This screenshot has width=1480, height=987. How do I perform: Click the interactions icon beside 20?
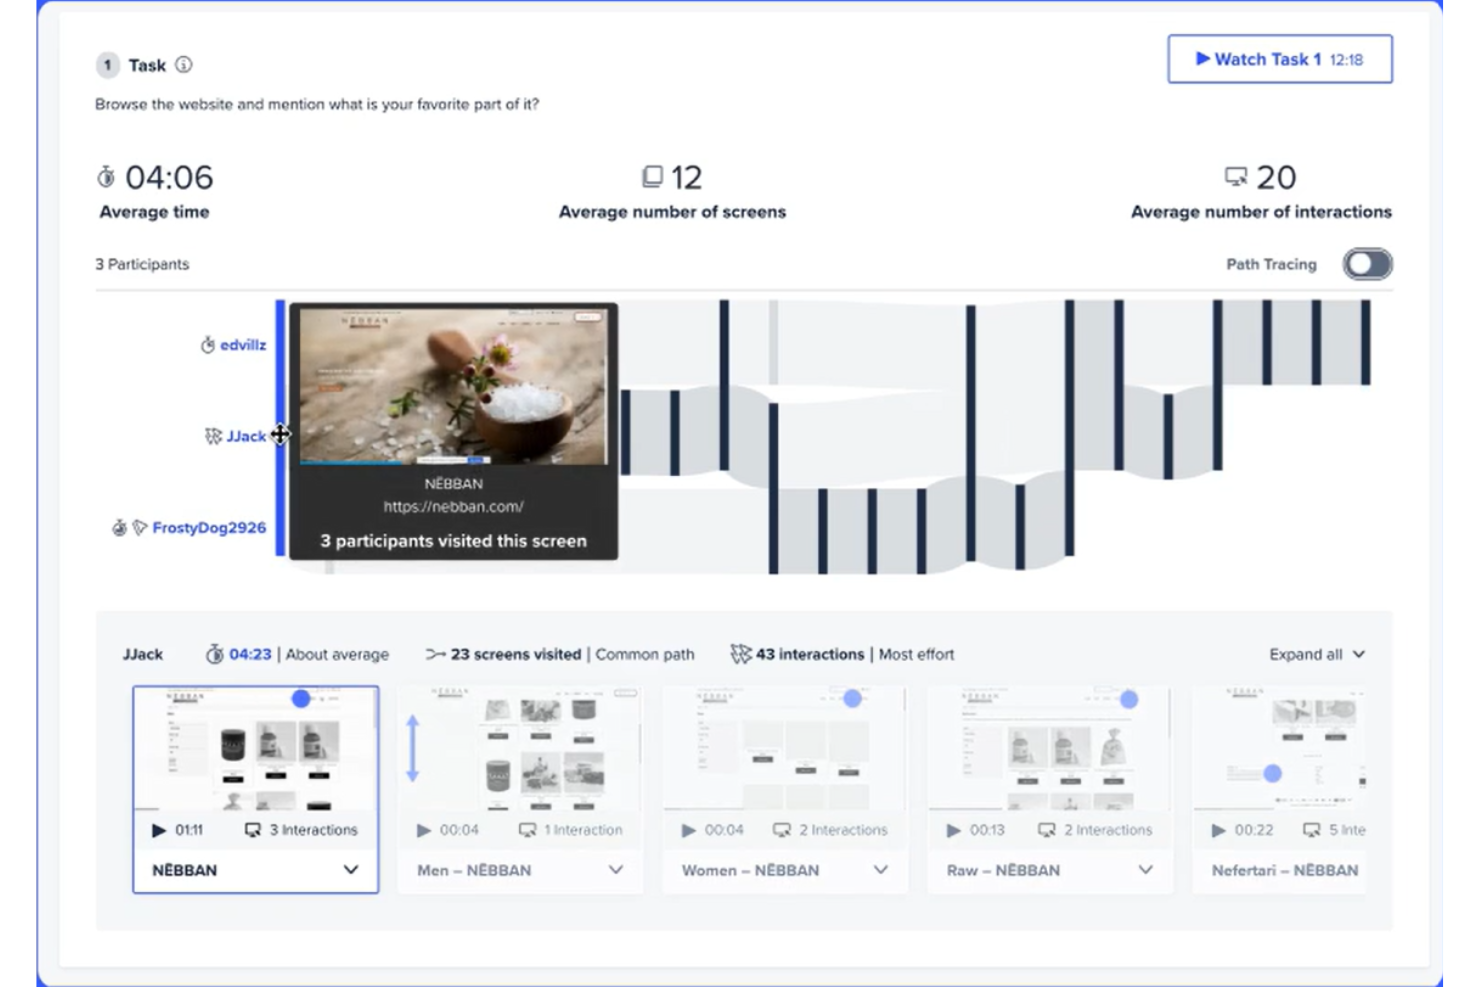tap(1236, 177)
